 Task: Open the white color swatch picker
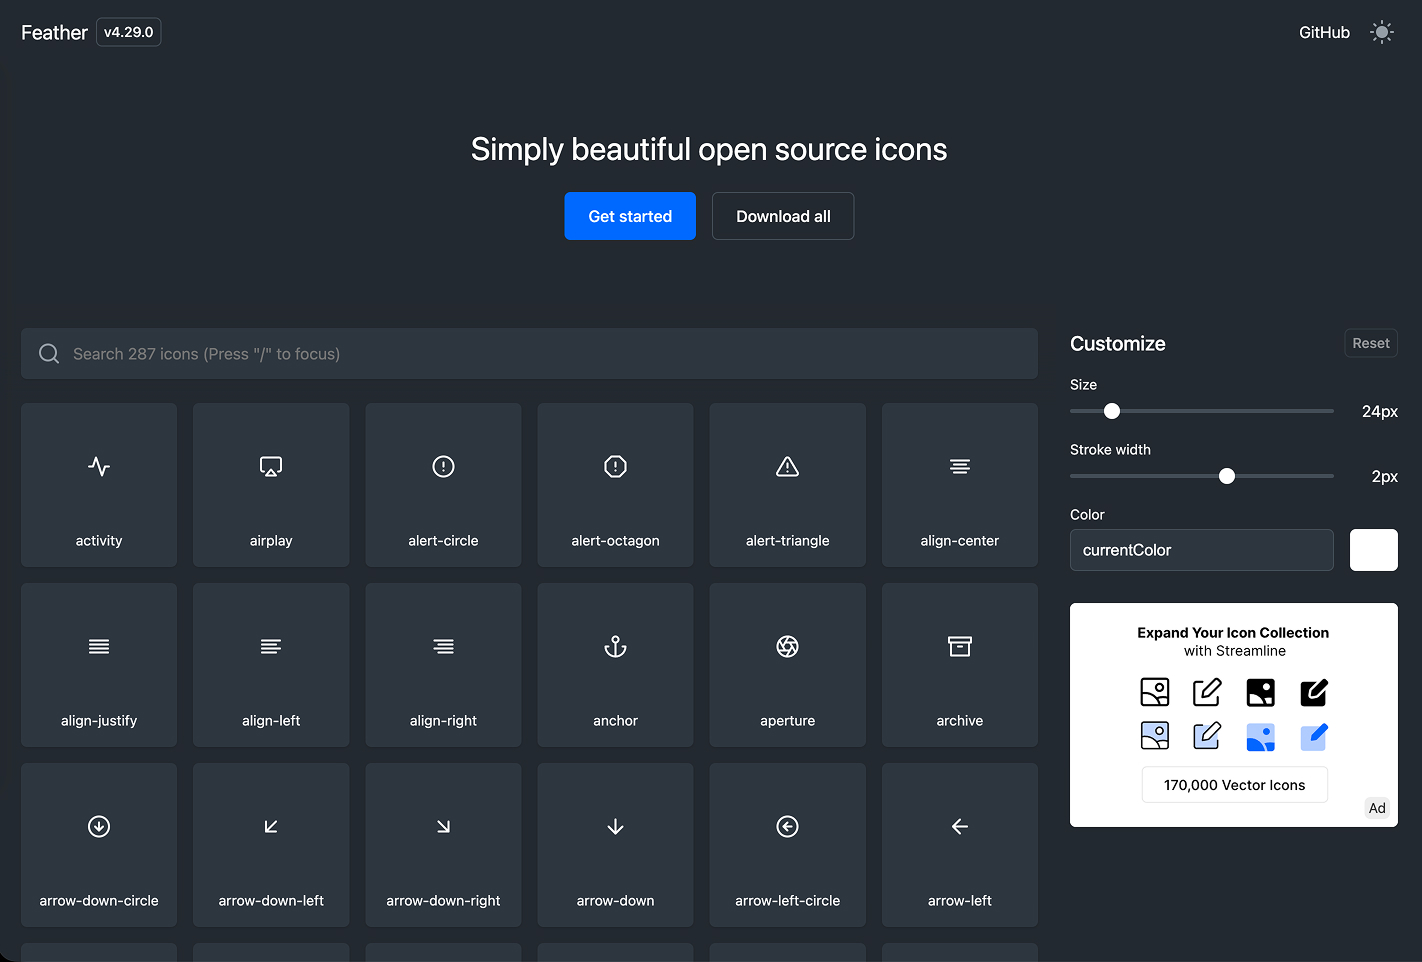pyautogui.click(x=1373, y=550)
